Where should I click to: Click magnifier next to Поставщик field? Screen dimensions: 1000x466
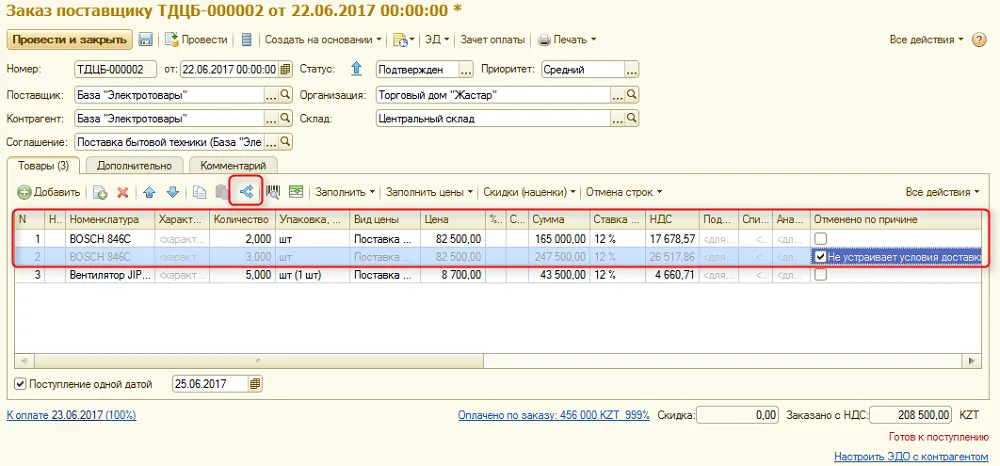click(x=286, y=95)
